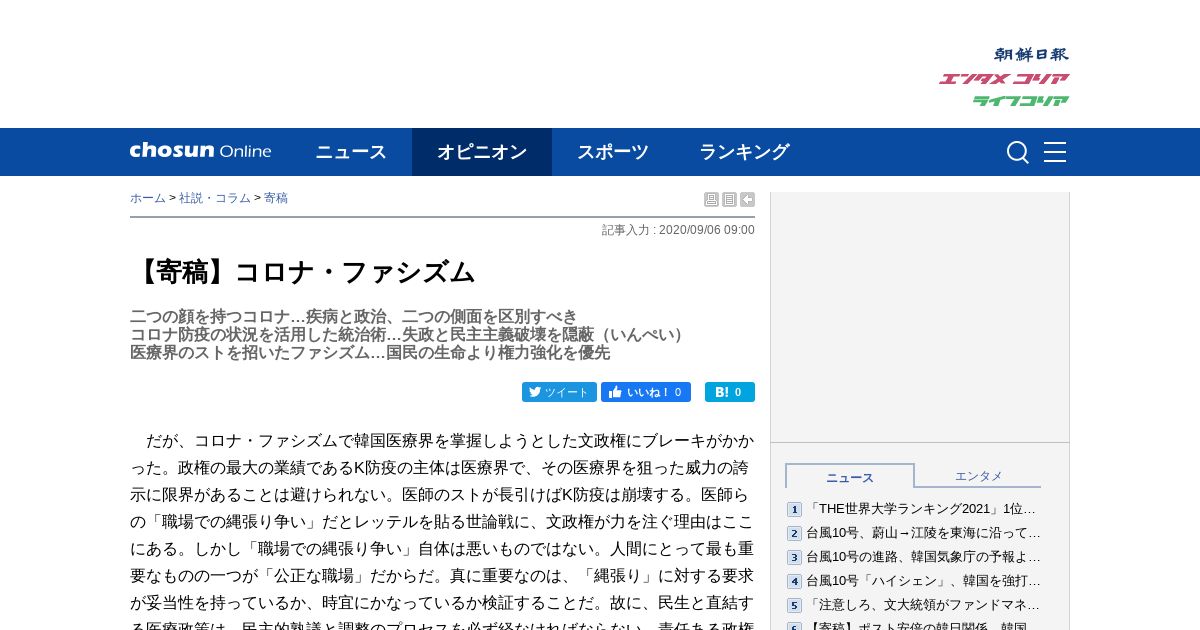The height and width of the screenshot is (630, 1200).
Task: Go to ホーム breadcrumb link
Action: (x=148, y=198)
